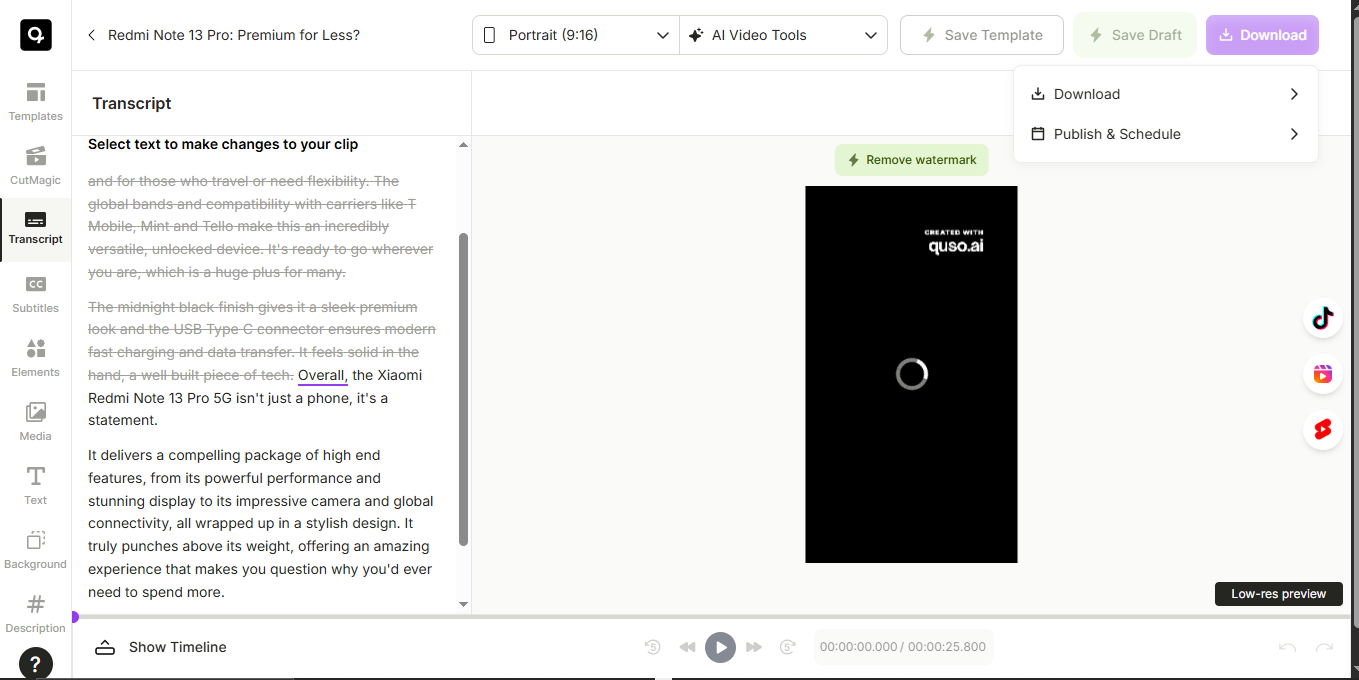Click project title "Redmi Note 13 Pro: Premium for Less?"
Viewport: 1359px width, 680px height.
pyautogui.click(x=234, y=35)
